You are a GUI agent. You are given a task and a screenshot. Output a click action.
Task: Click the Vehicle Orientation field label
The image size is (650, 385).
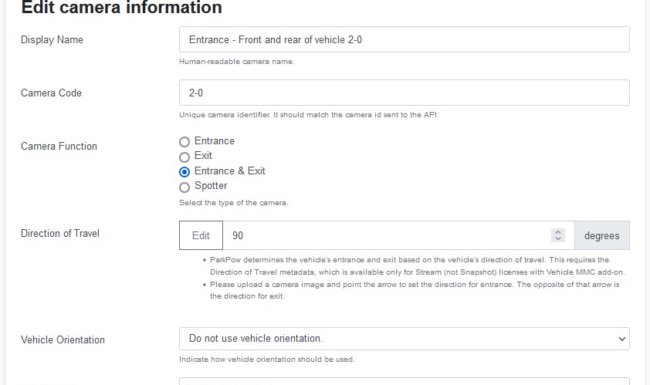click(x=63, y=340)
